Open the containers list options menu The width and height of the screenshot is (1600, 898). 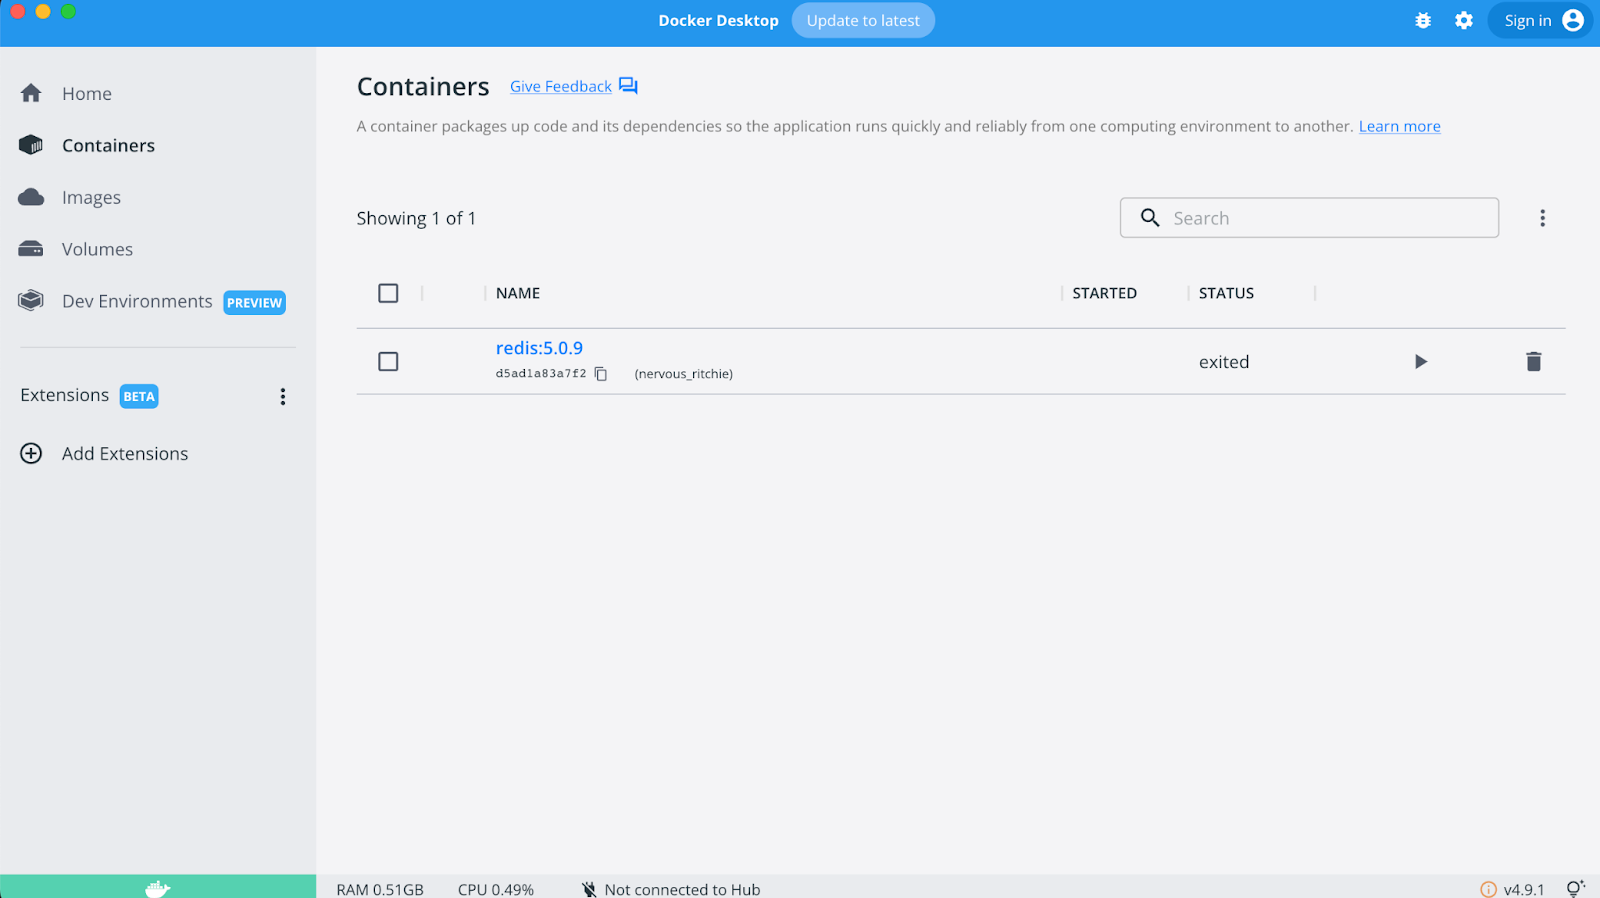[x=1542, y=218]
